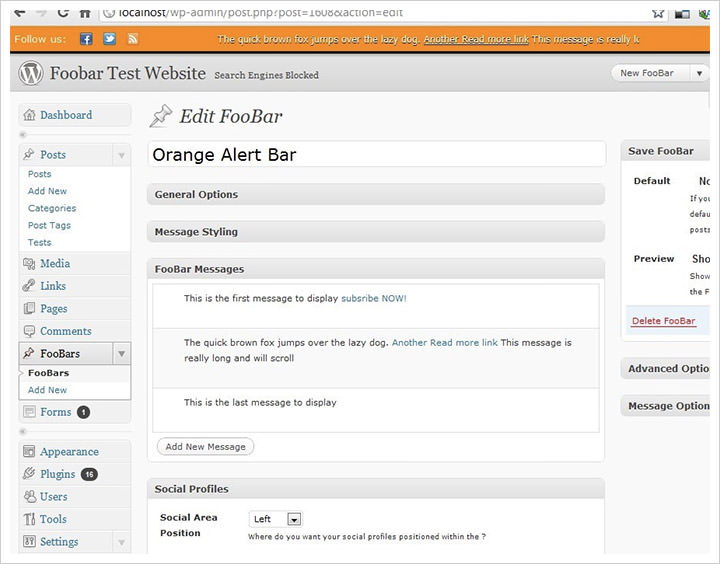This screenshot has width=720, height=564.
Task: Select the last message to display row
Action: (x=376, y=410)
